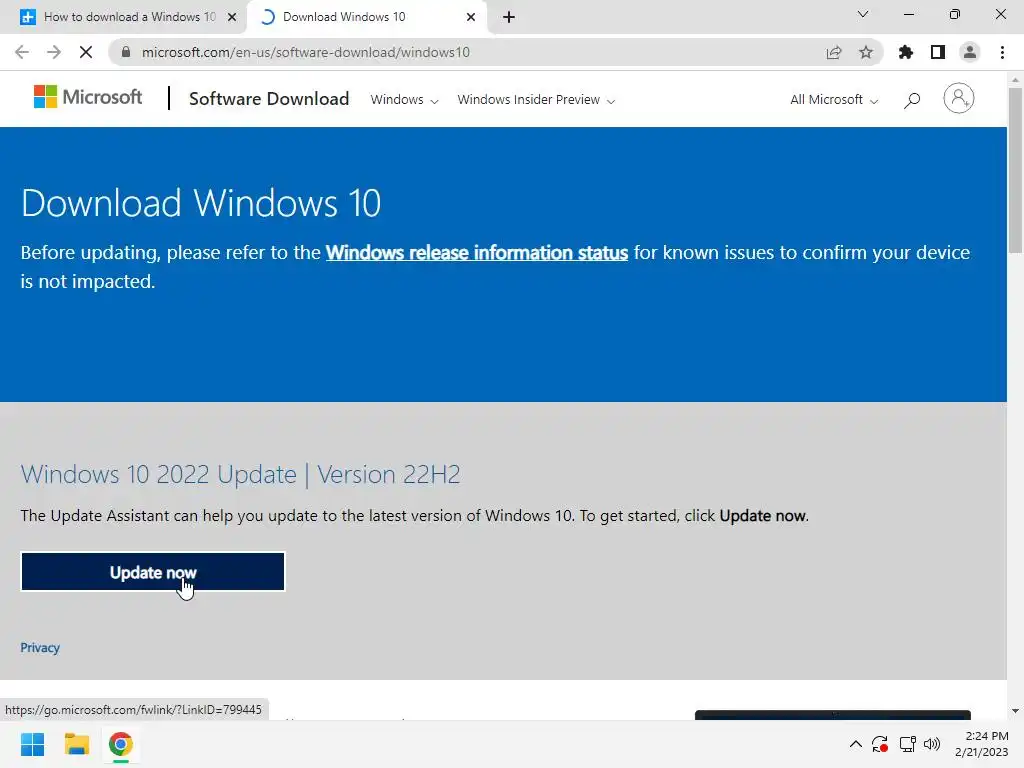1024x768 pixels.
Task: Click Chrome icon in taskbar
Action: [x=120, y=744]
